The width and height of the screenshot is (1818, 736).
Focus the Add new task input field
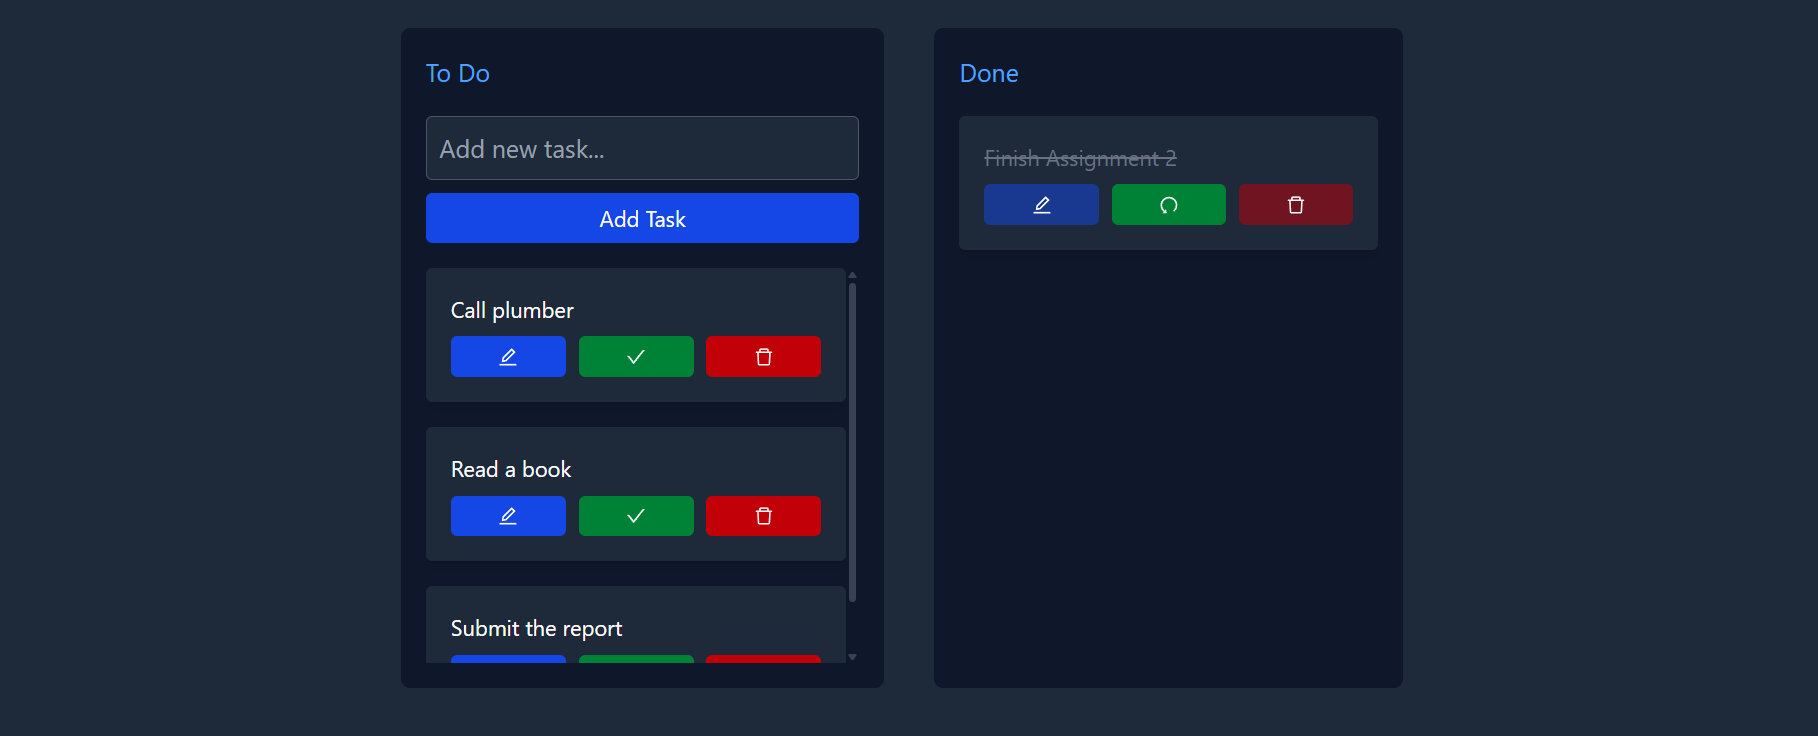tap(642, 149)
